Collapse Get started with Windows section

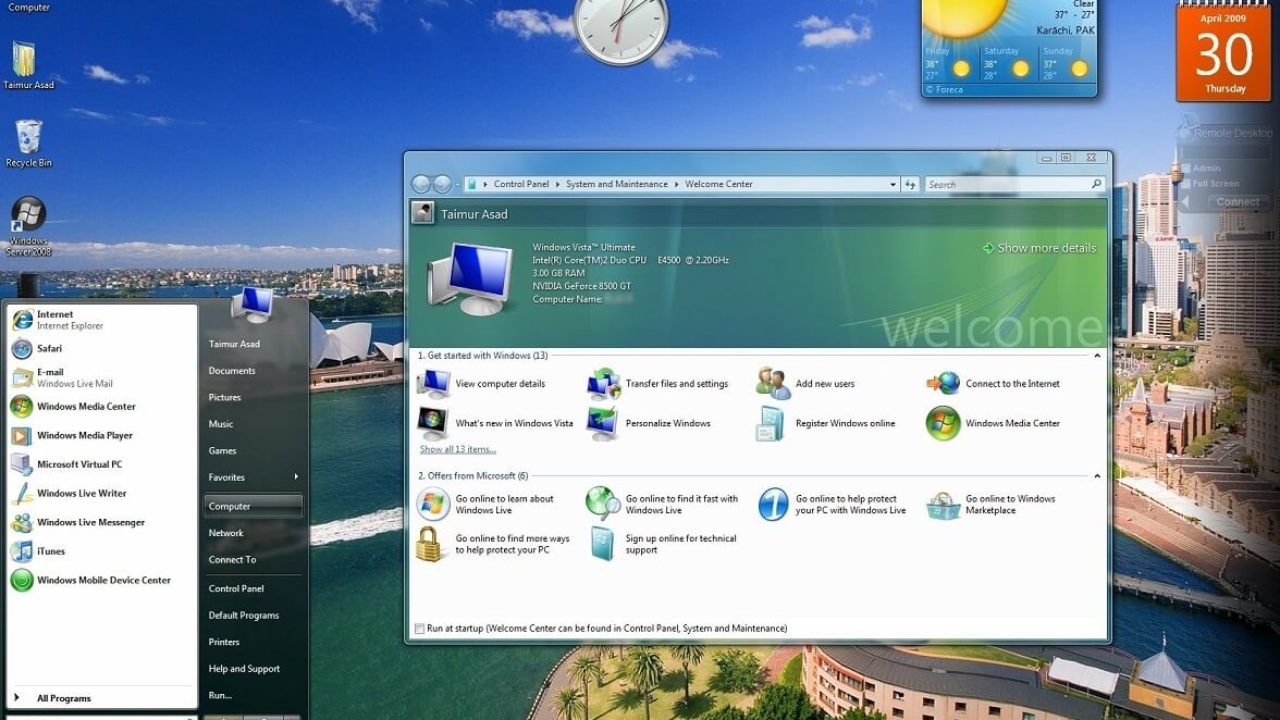(1097, 356)
